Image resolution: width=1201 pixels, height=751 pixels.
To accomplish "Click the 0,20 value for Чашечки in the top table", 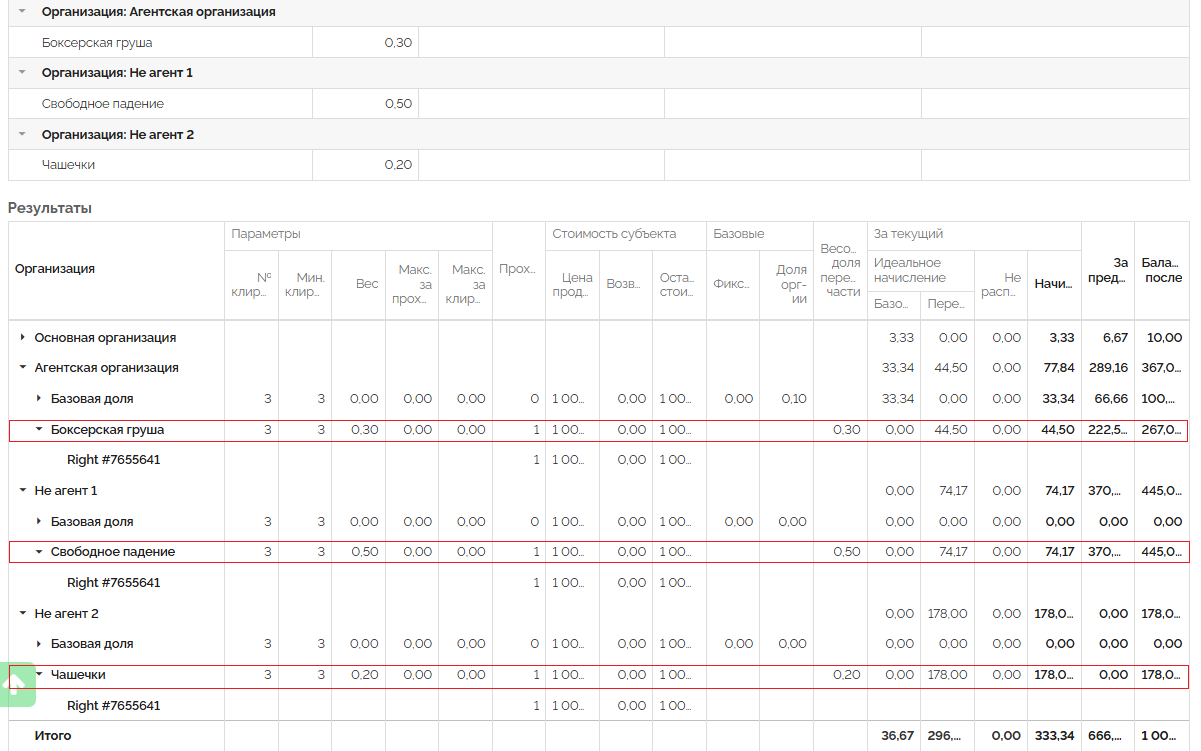I will coord(397,165).
